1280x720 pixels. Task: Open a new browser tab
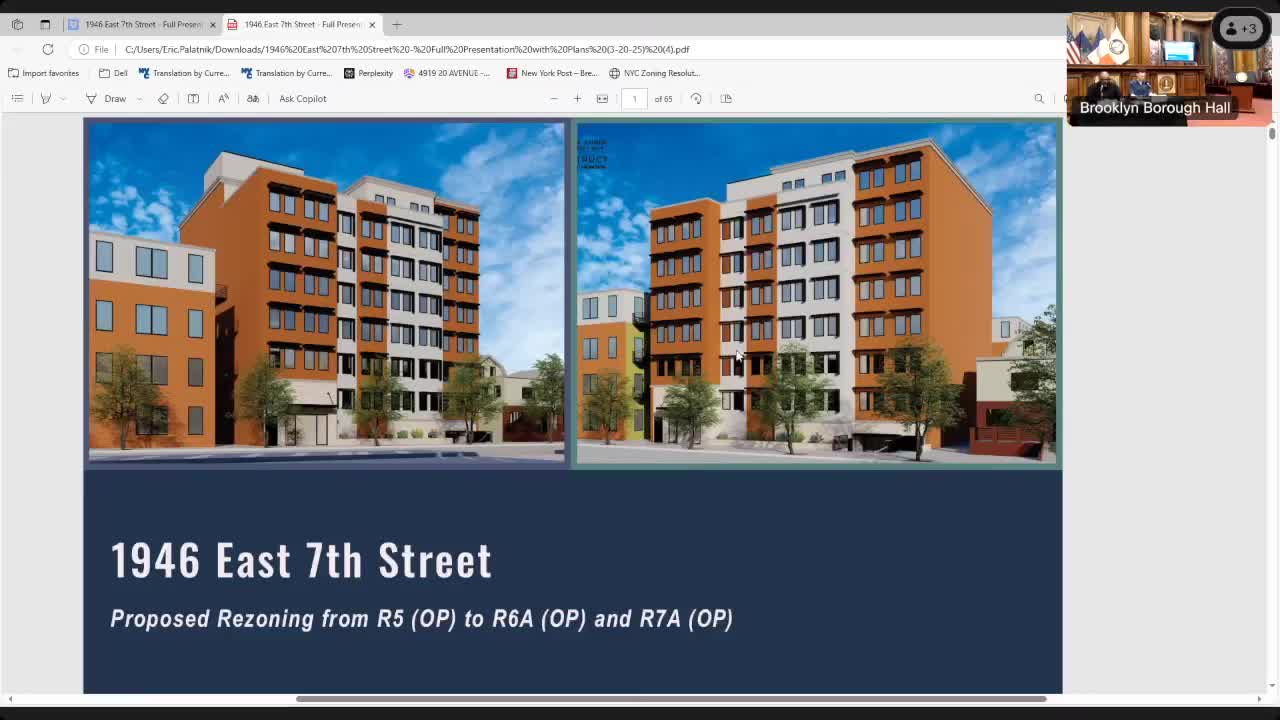[x=397, y=24]
